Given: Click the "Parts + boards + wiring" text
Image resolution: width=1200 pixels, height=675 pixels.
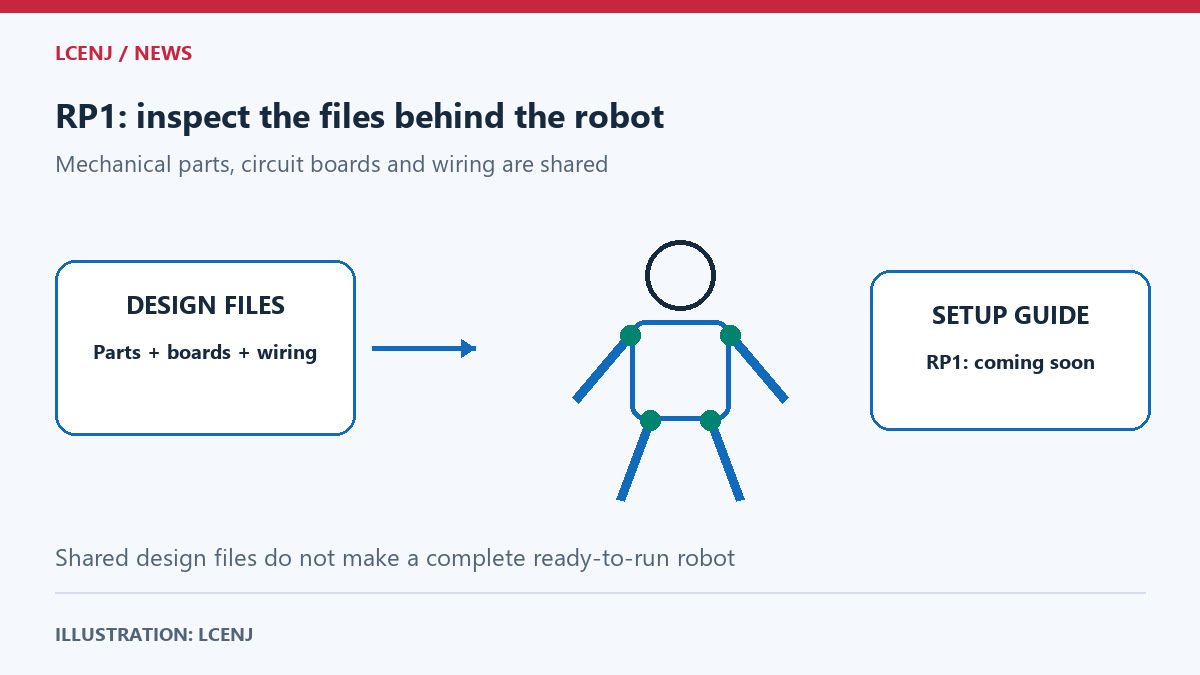Looking at the screenshot, I should point(205,352).
